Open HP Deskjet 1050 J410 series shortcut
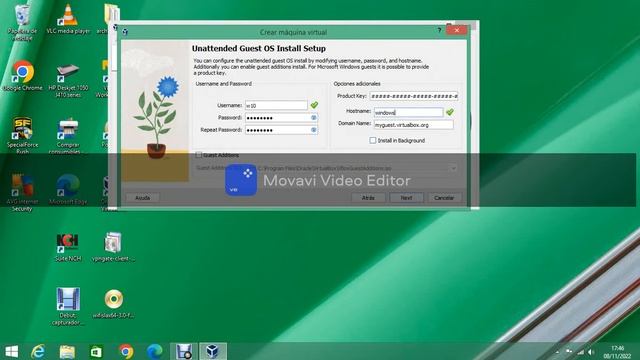Viewport: 640px width, 360px height. pos(68,80)
